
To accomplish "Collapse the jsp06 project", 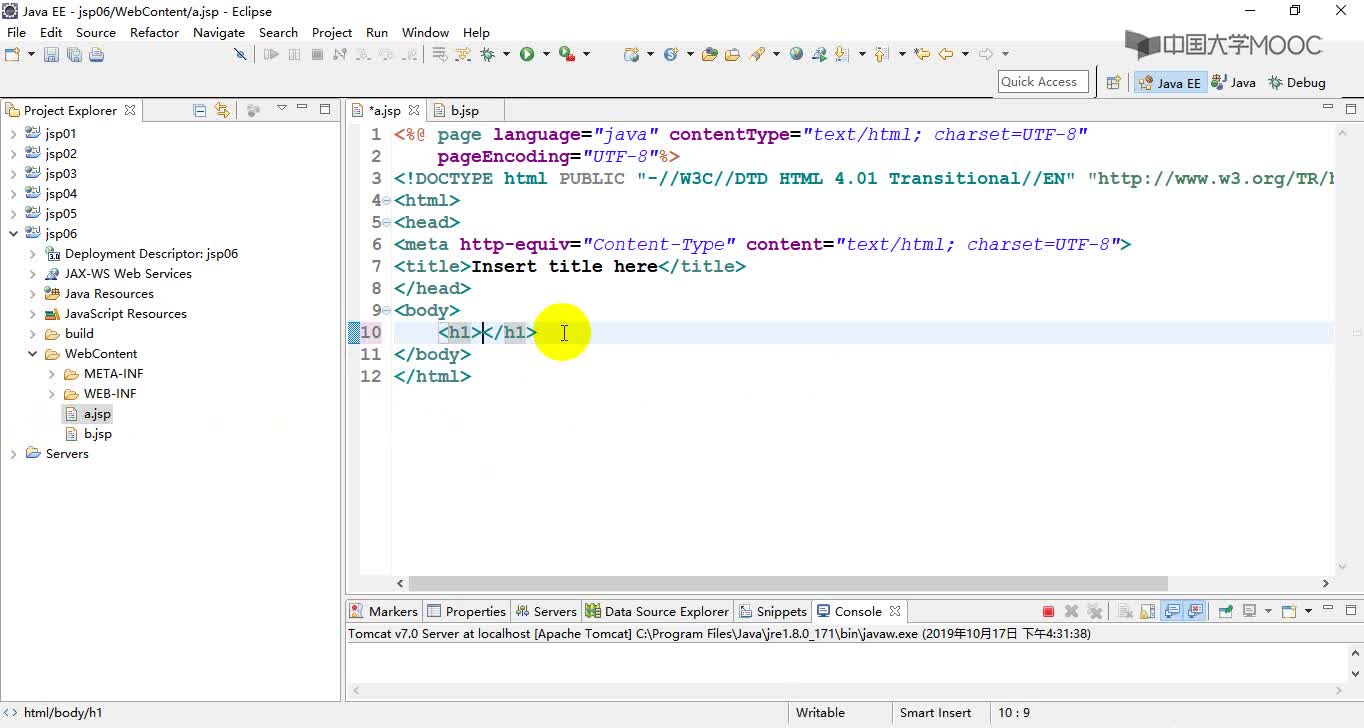I will 13,234.
